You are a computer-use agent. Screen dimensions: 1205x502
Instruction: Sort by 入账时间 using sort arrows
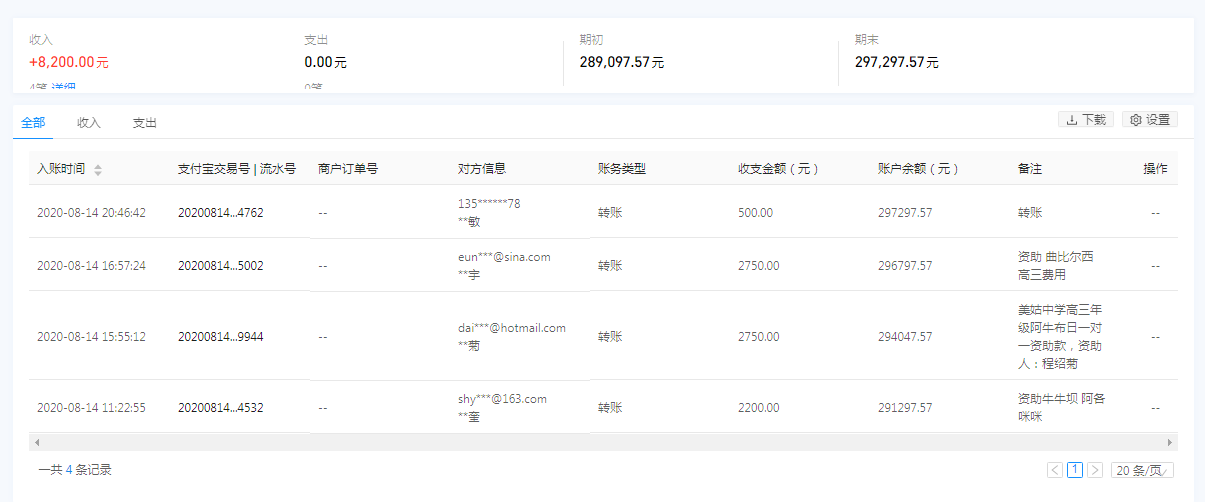tap(98, 170)
